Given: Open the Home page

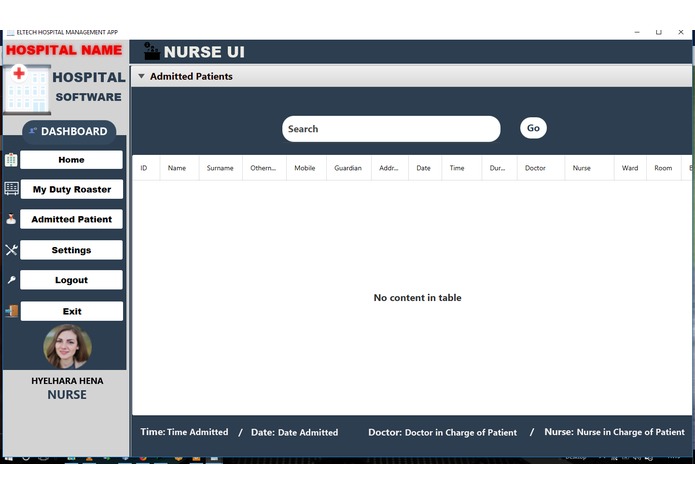Looking at the screenshot, I should tap(71, 159).
